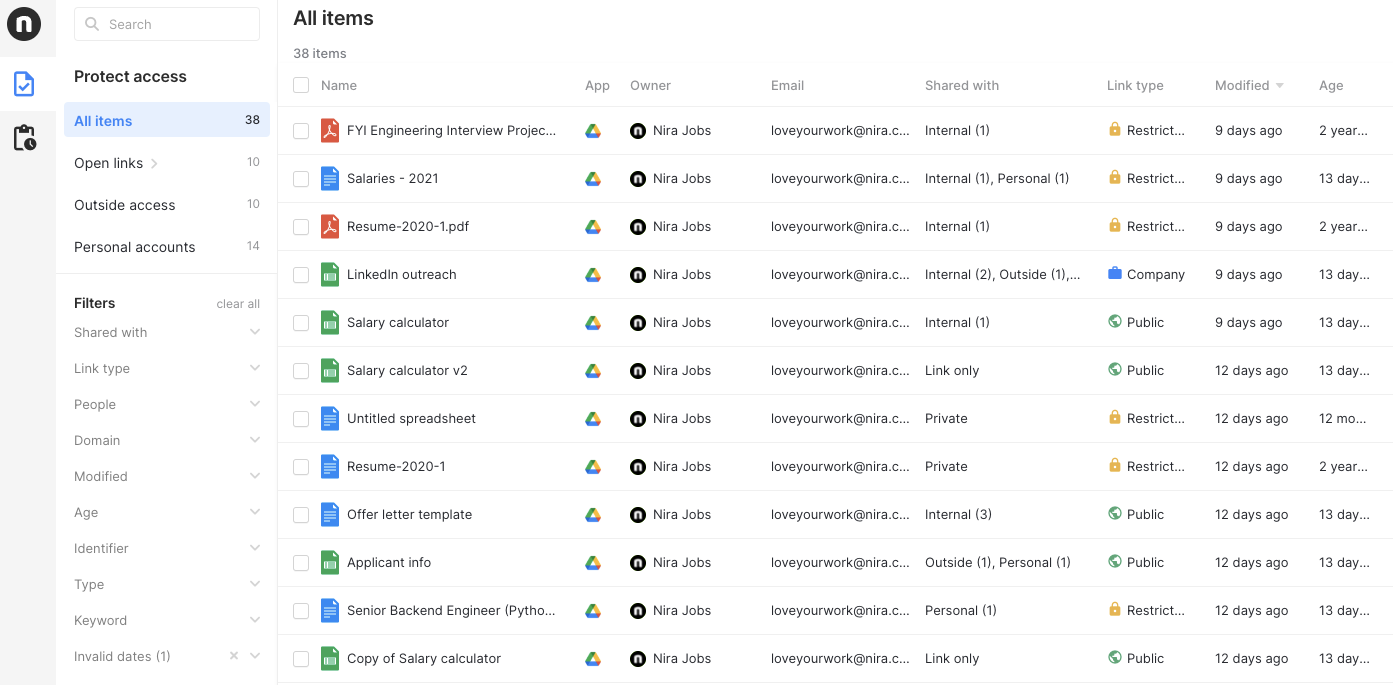Viewport: 1393px width, 685px height.
Task: Click the globe icon on Salary calculator row
Action: click(x=1115, y=322)
